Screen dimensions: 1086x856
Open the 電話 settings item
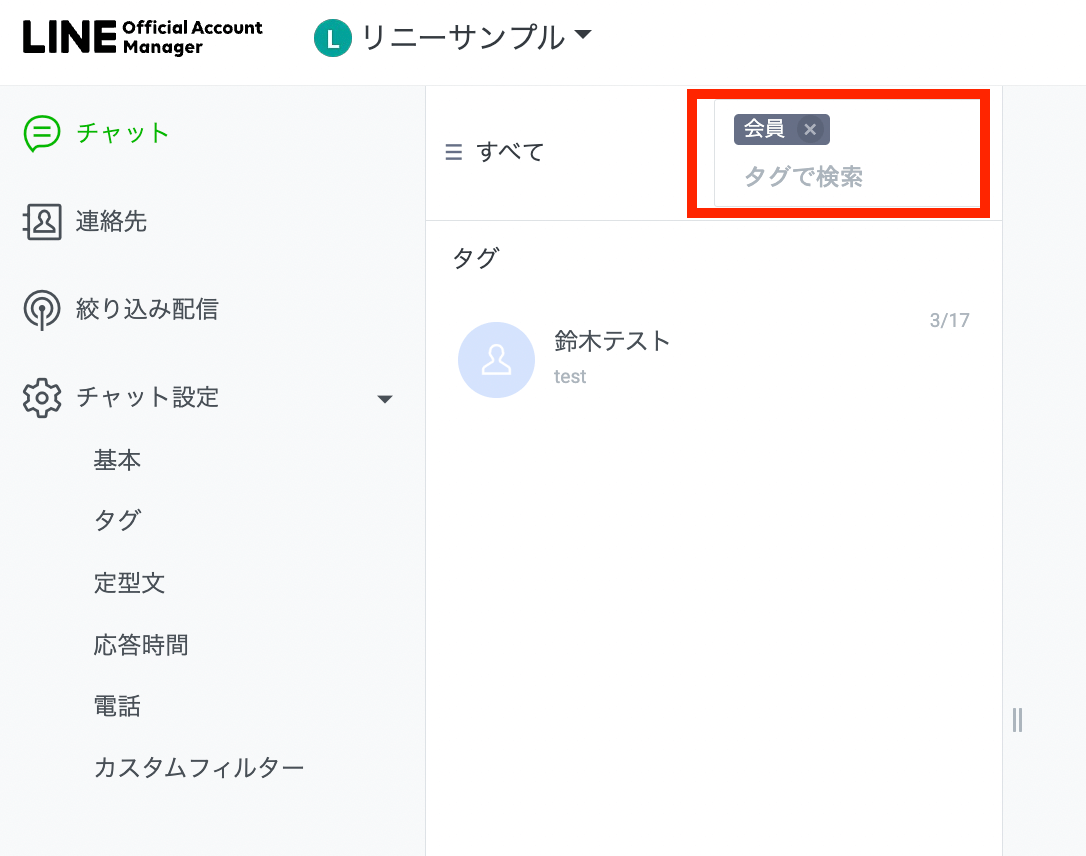(x=117, y=707)
